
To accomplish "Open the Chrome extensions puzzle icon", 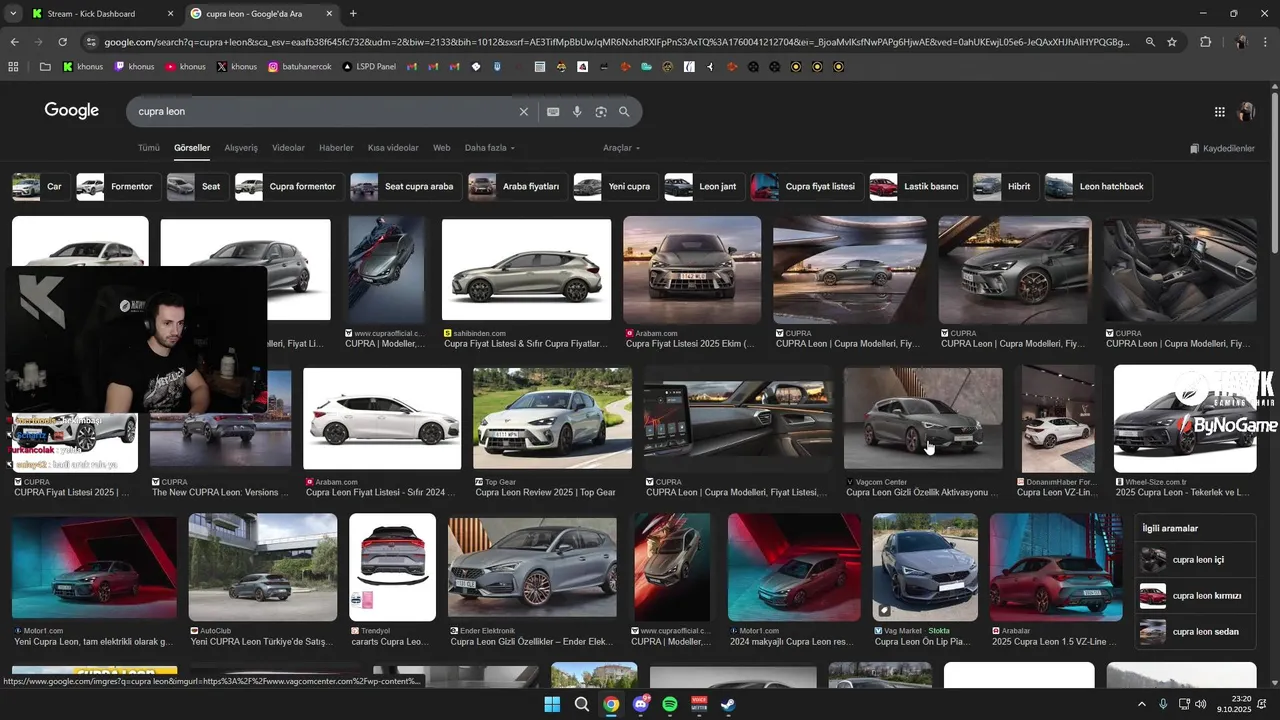I will [1205, 42].
